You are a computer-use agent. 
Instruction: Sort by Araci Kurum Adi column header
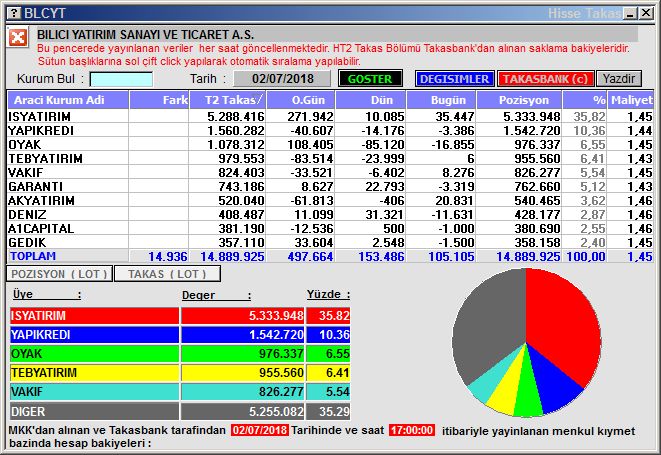68,100
